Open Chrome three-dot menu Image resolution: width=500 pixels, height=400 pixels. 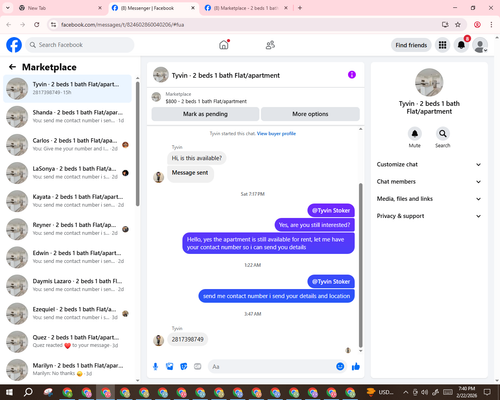click(491, 25)
